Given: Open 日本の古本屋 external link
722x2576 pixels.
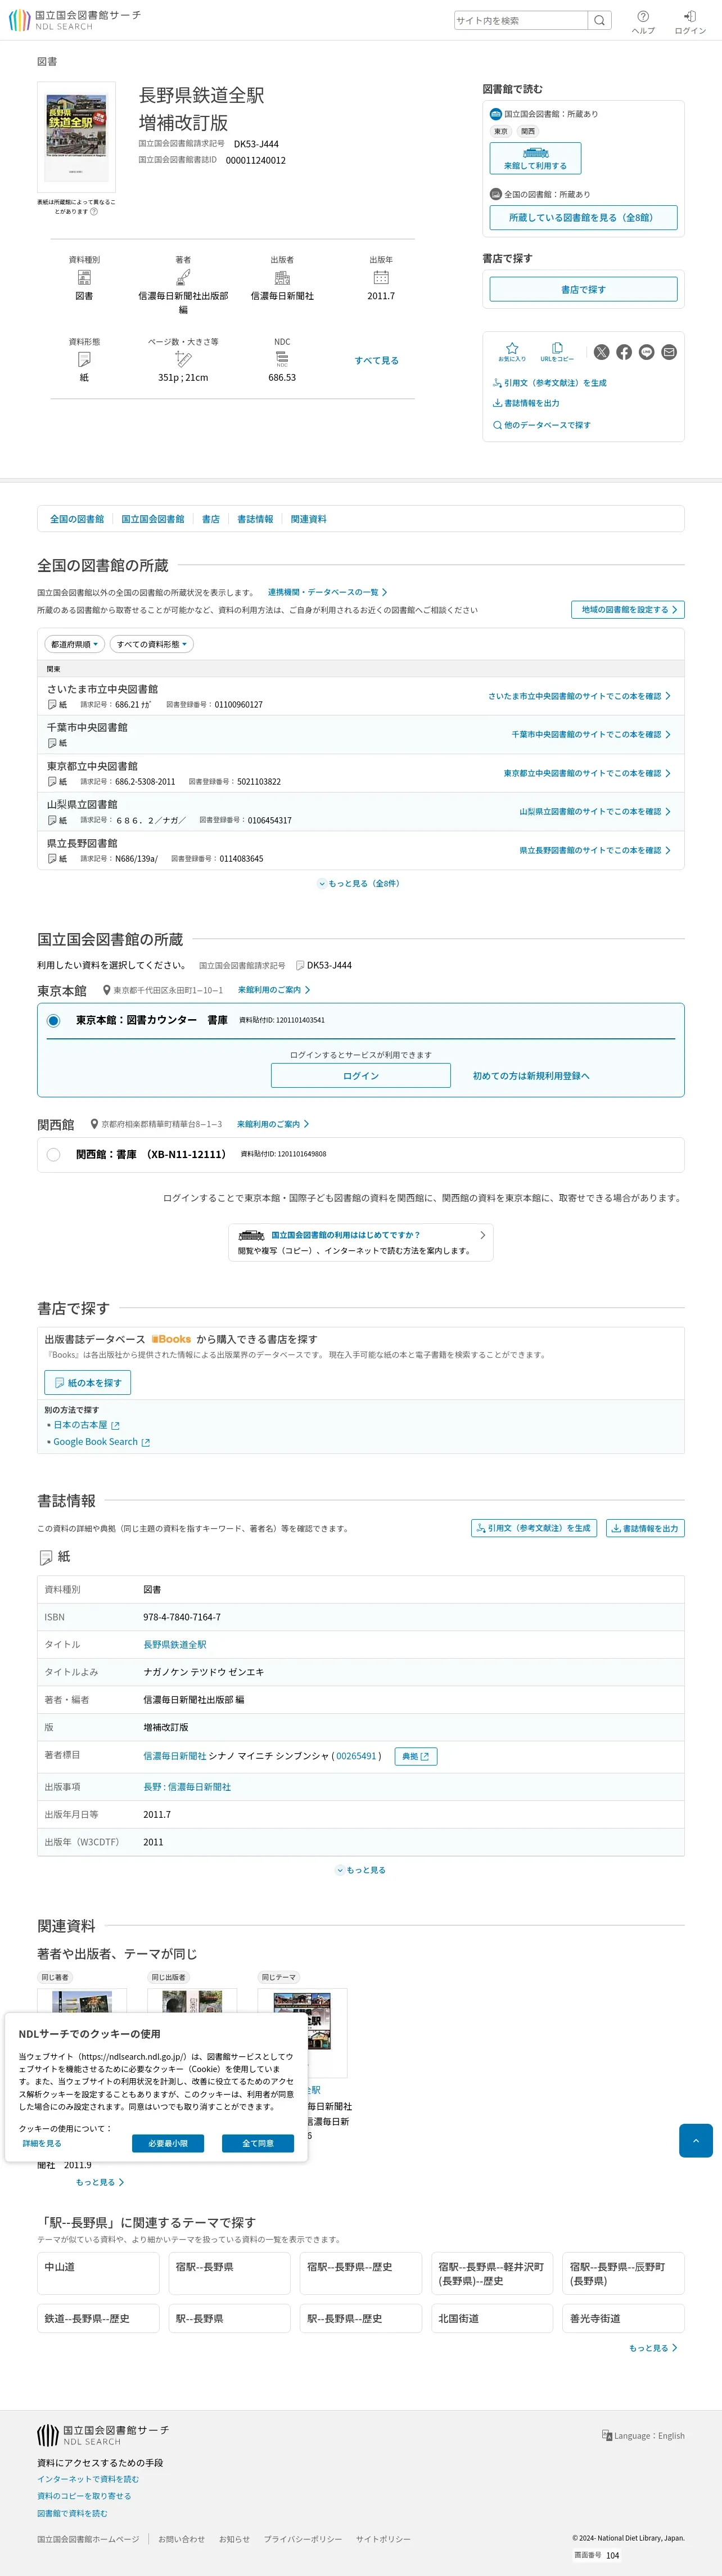Looking at the screenshot, I should (86, 1425).
